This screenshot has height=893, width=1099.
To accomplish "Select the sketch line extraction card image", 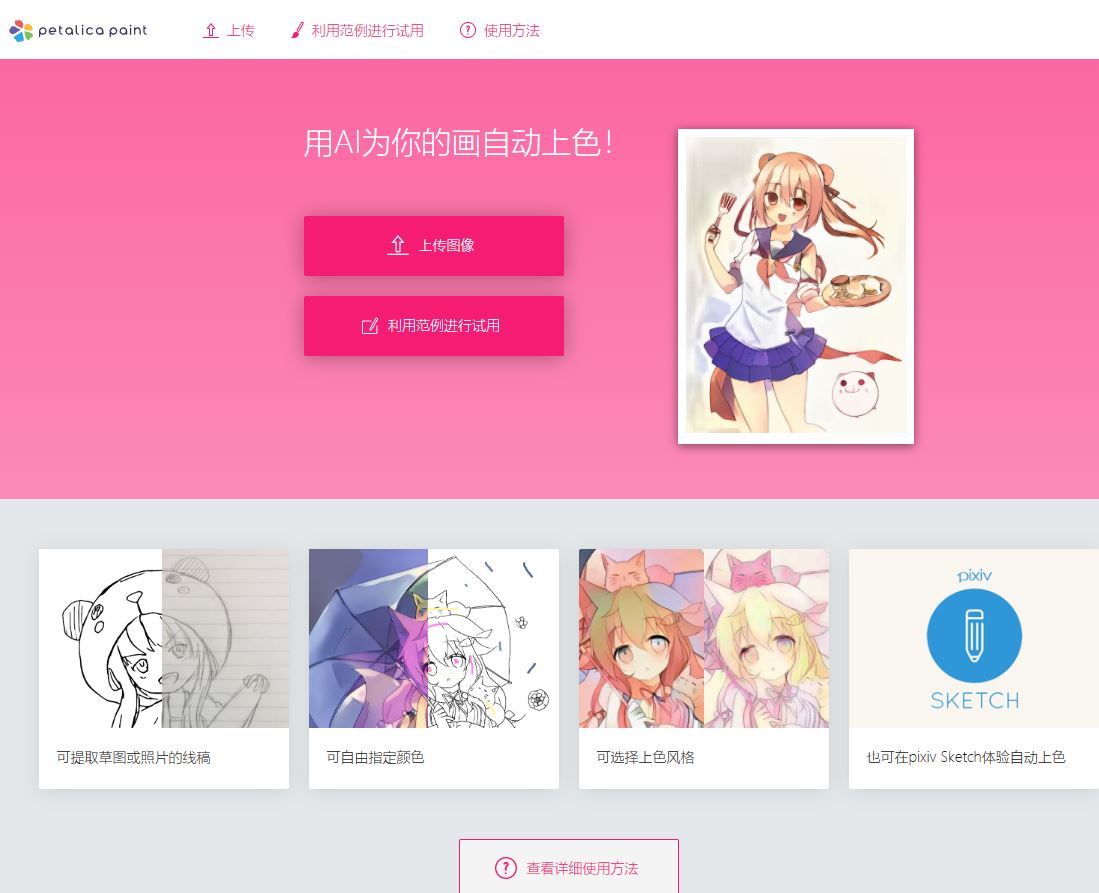I will click(164, 639).
